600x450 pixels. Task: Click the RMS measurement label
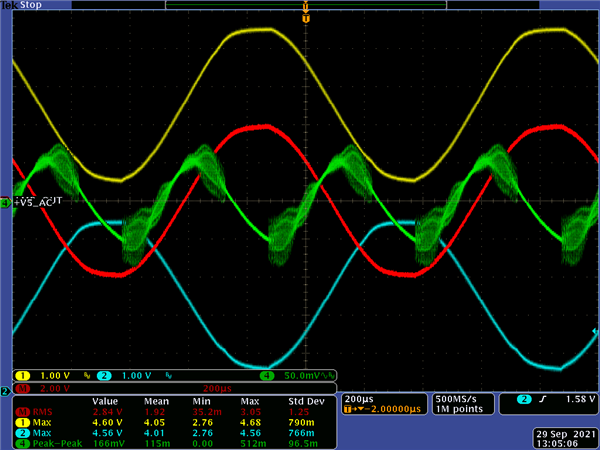pos(42,412)
